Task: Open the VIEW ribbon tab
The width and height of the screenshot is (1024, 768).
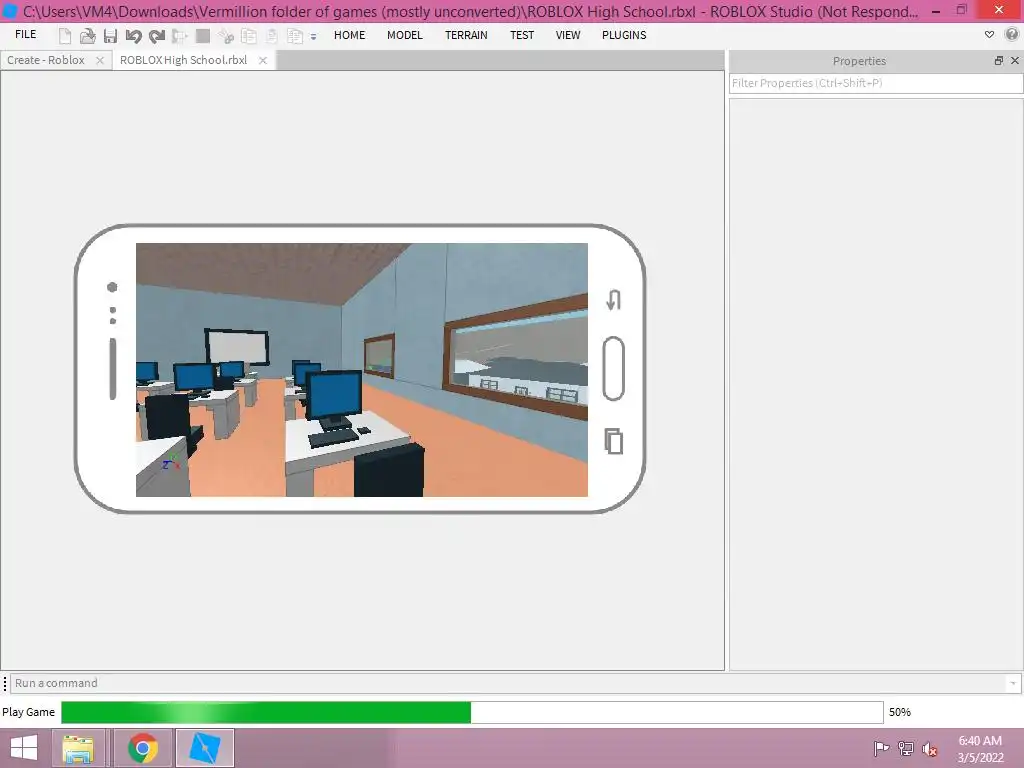Action: [x=568, y=35]
